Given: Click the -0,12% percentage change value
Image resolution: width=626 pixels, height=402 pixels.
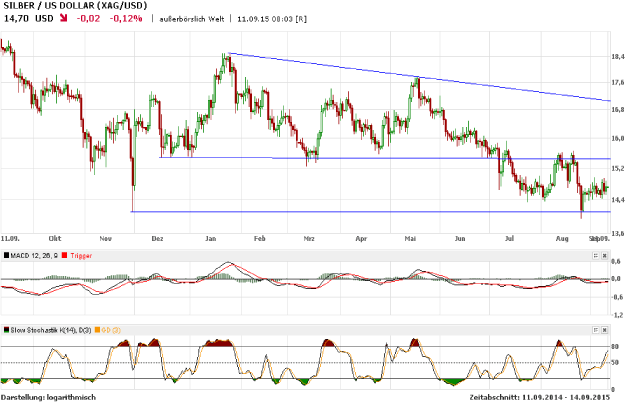Looking at the screenshot, I should [125, 18].
